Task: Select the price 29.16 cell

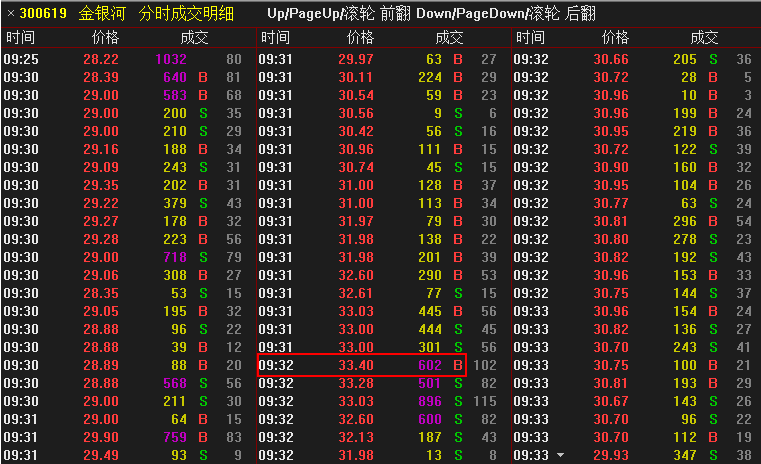Action: [x=101, y=149]
